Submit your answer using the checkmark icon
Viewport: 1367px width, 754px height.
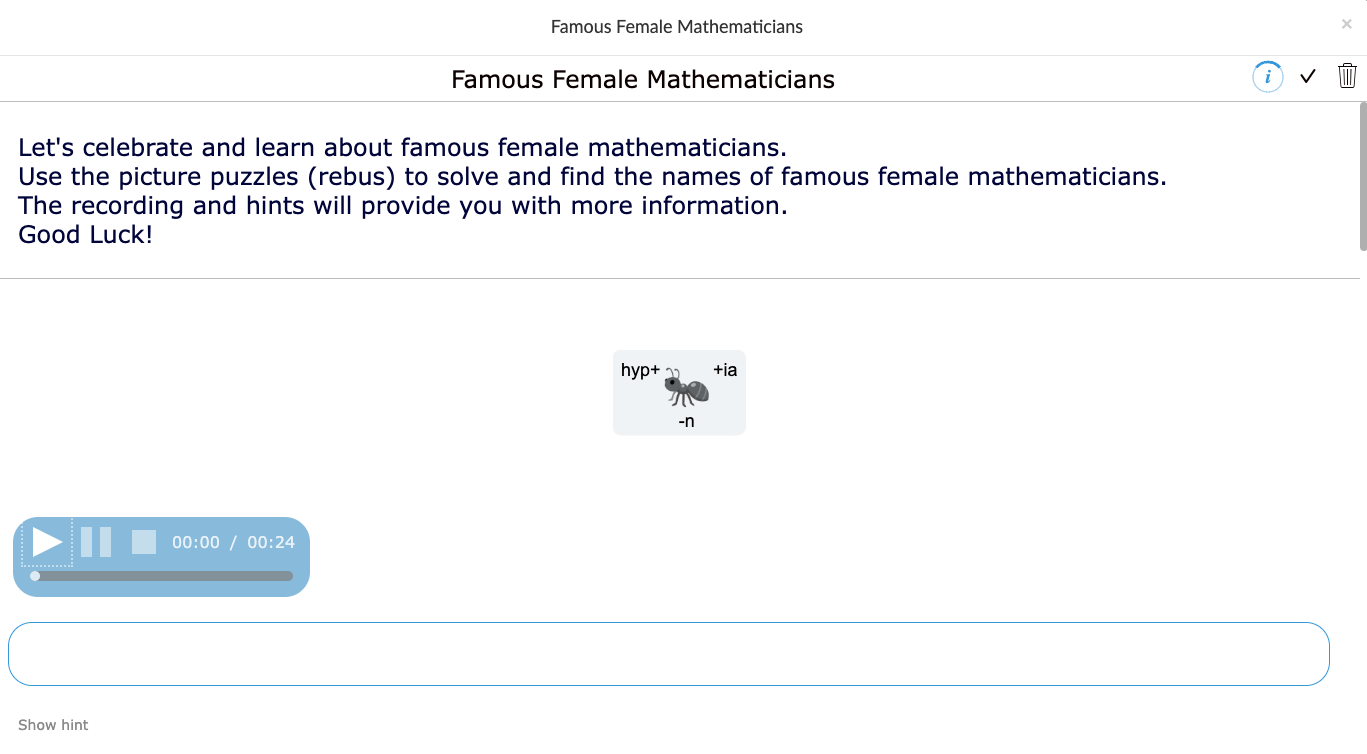(x=1308, y=76)
